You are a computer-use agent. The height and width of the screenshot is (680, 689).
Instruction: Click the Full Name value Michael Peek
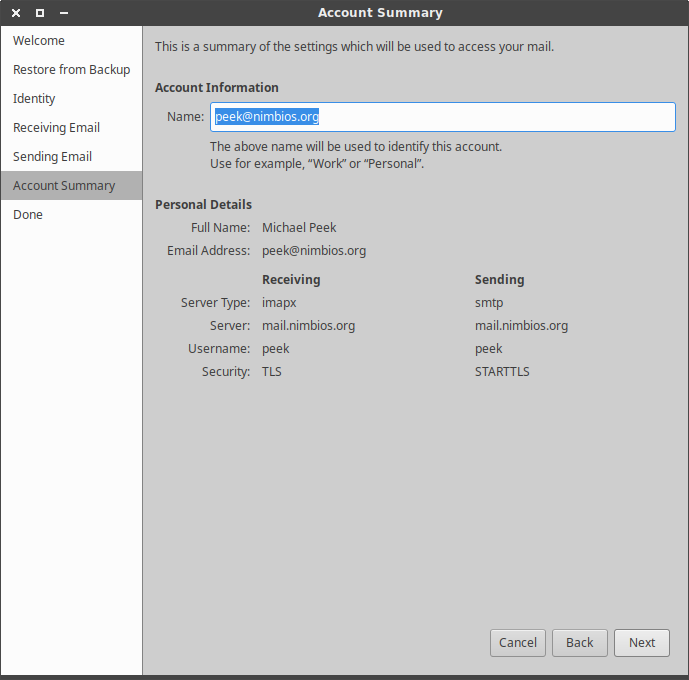pyautogui.click(x=299, y=228)
